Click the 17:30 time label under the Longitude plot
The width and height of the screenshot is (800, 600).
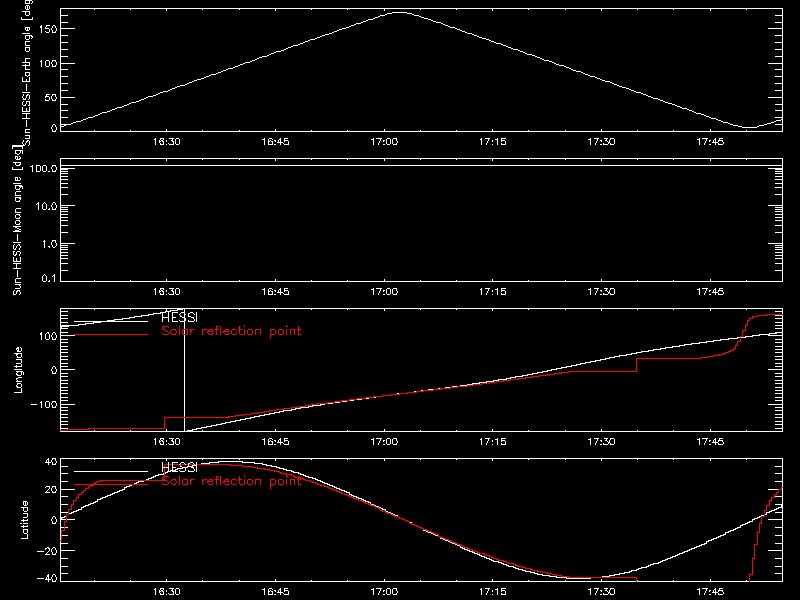pos(601,442)
